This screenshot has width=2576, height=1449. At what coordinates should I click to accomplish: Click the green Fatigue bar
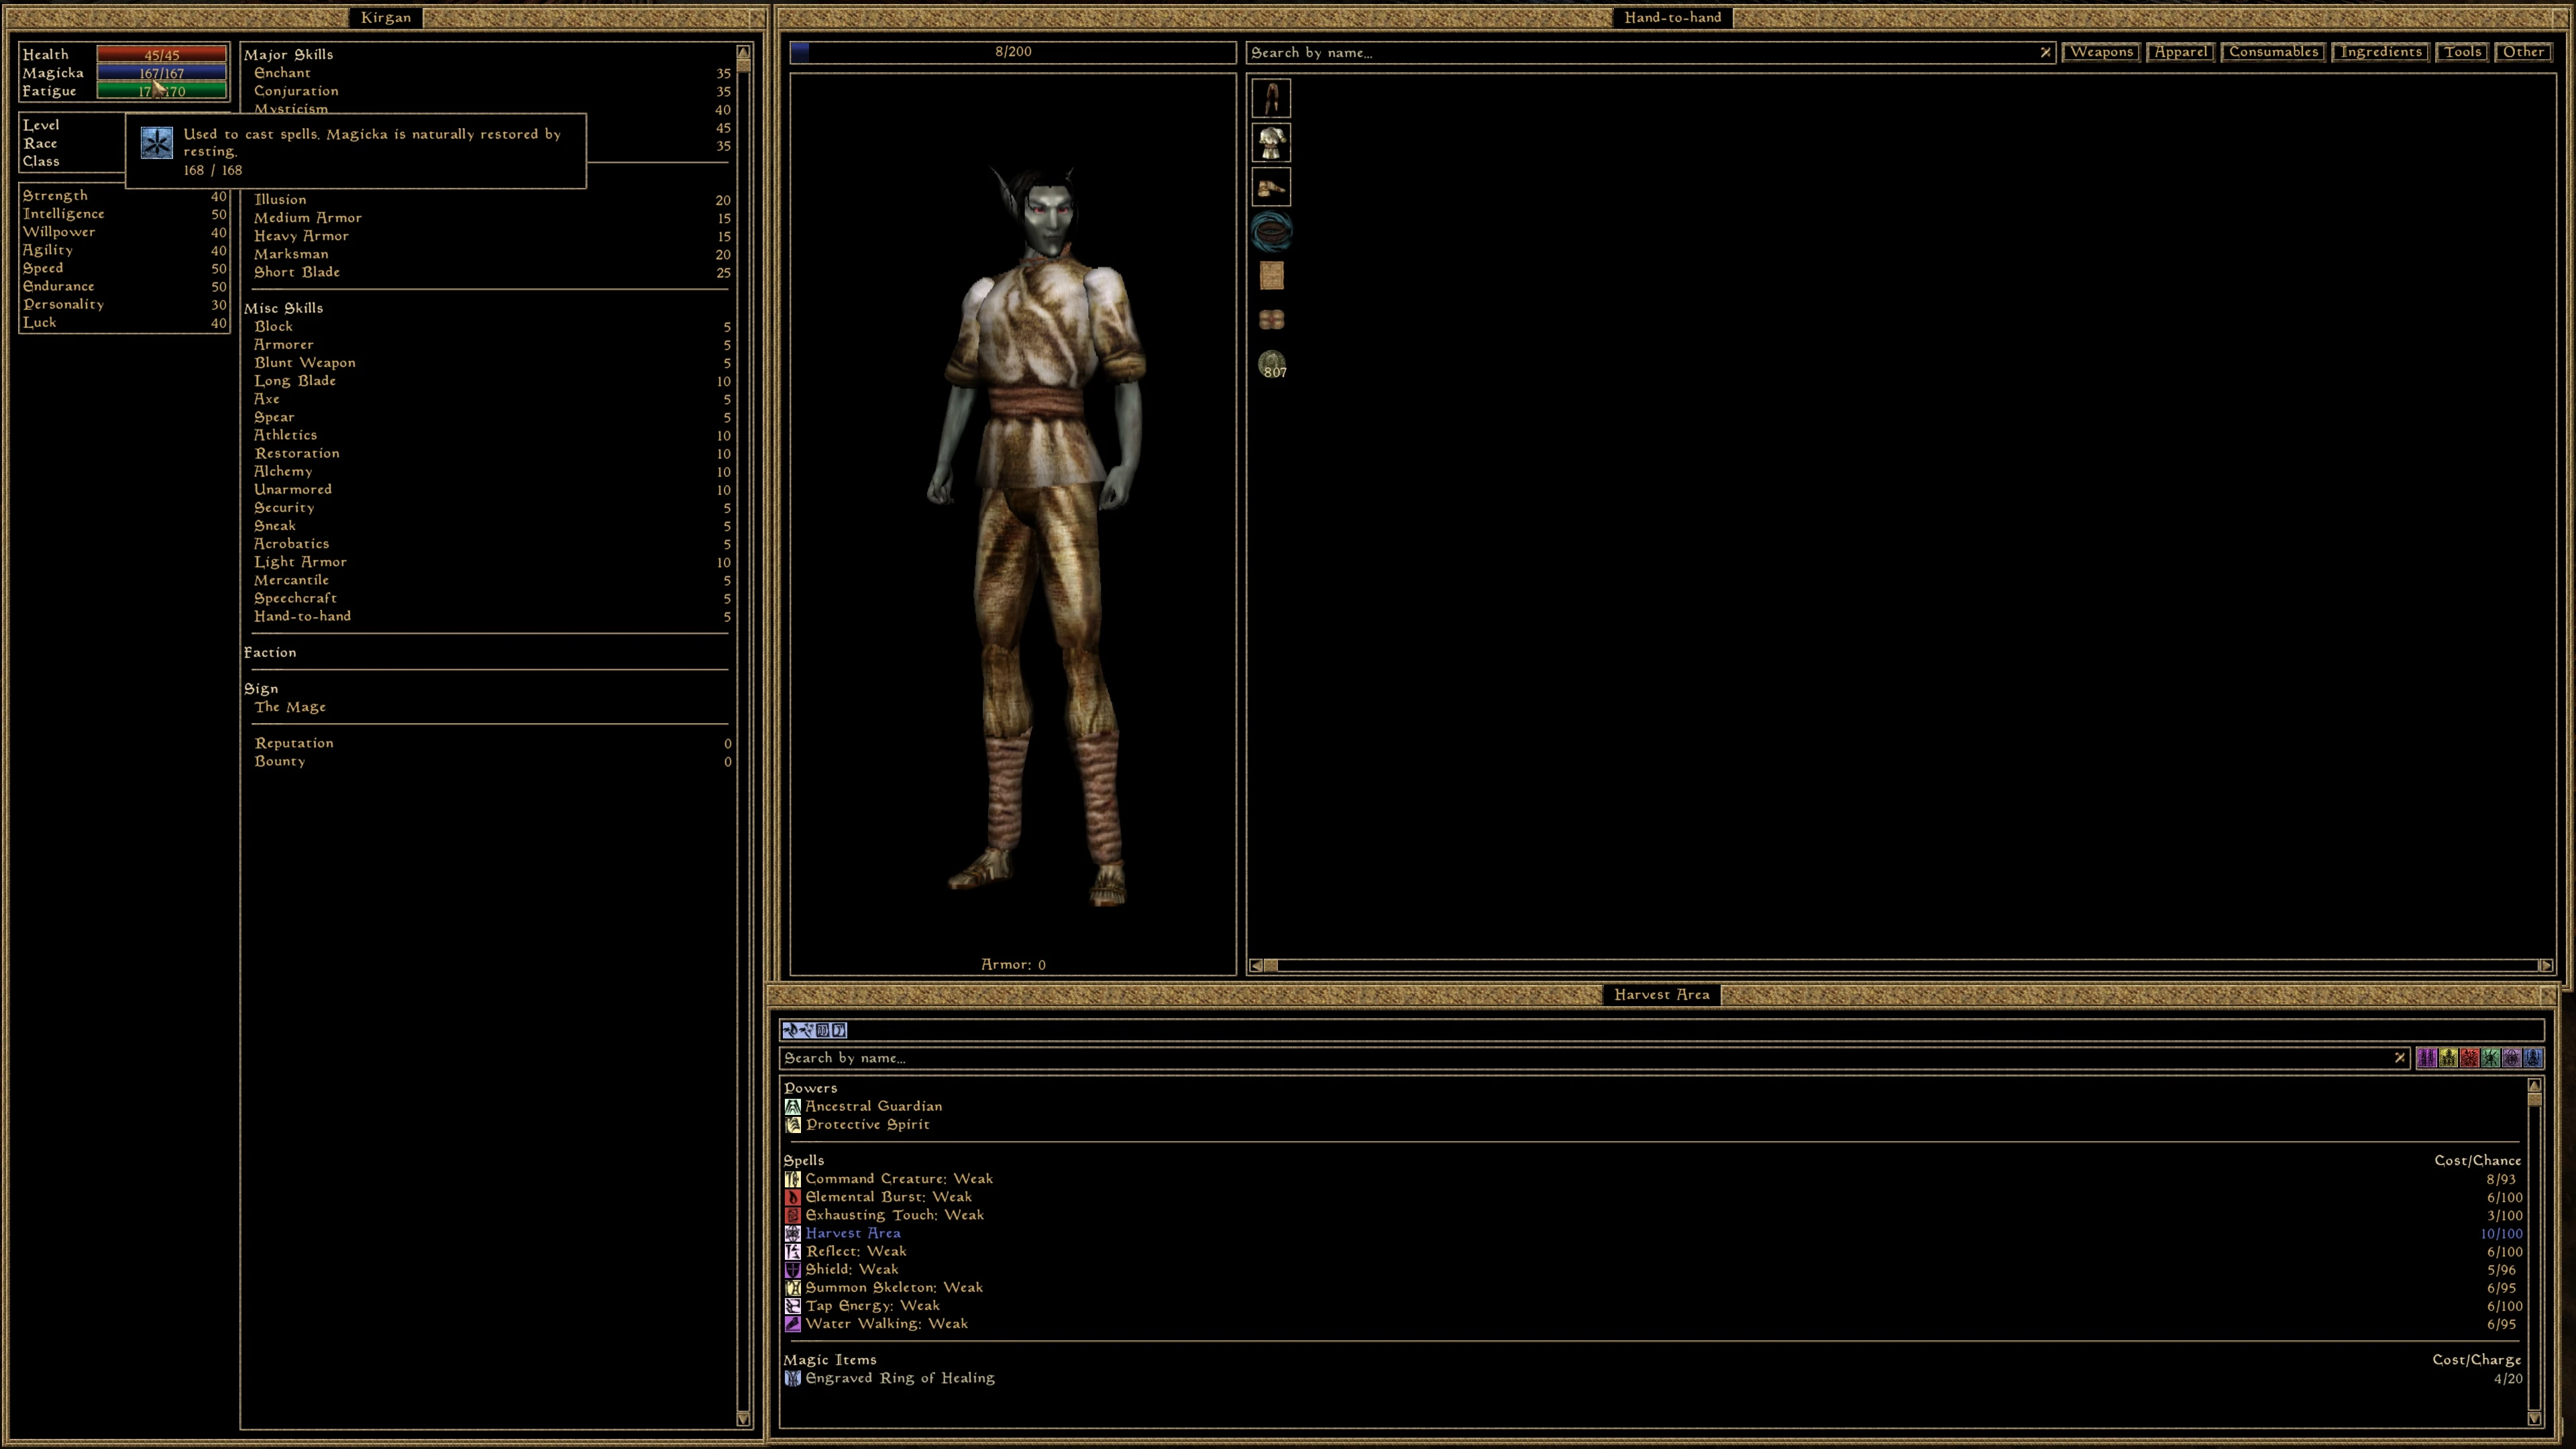click(161, 91)
